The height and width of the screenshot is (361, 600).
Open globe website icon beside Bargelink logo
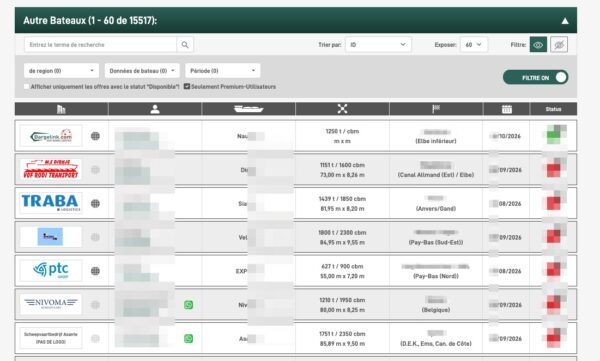(x=95, y=136)
